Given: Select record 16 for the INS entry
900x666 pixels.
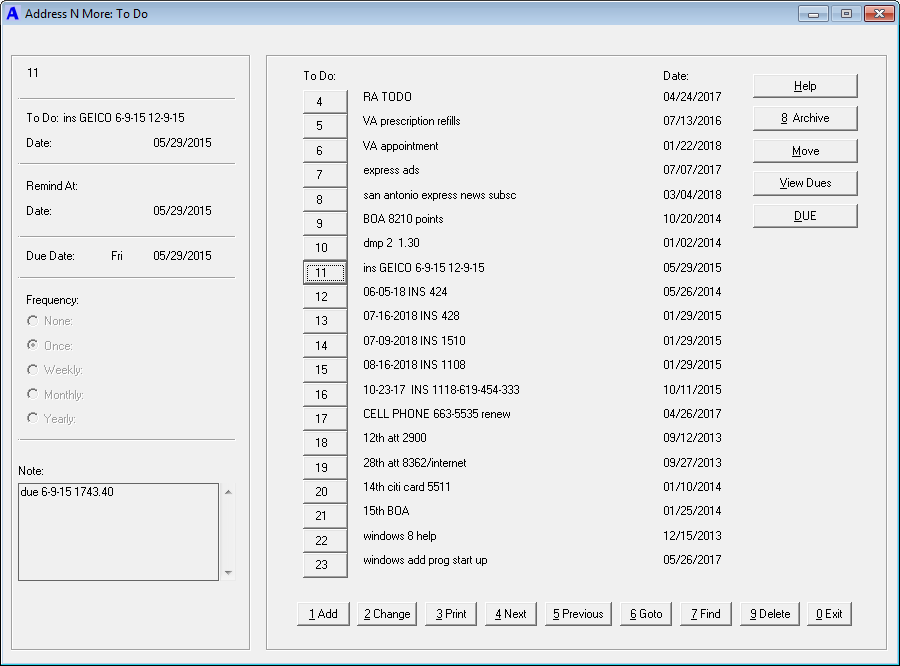Looking at the screenshot, I should coord(324,394).
